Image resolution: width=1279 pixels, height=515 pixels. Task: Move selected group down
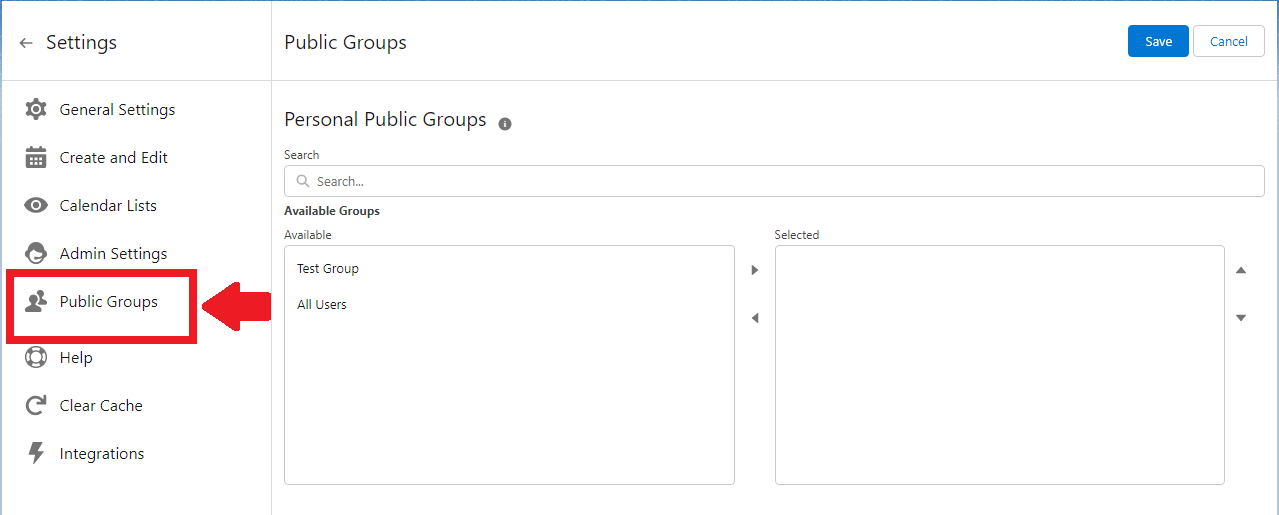point(1241,318)
